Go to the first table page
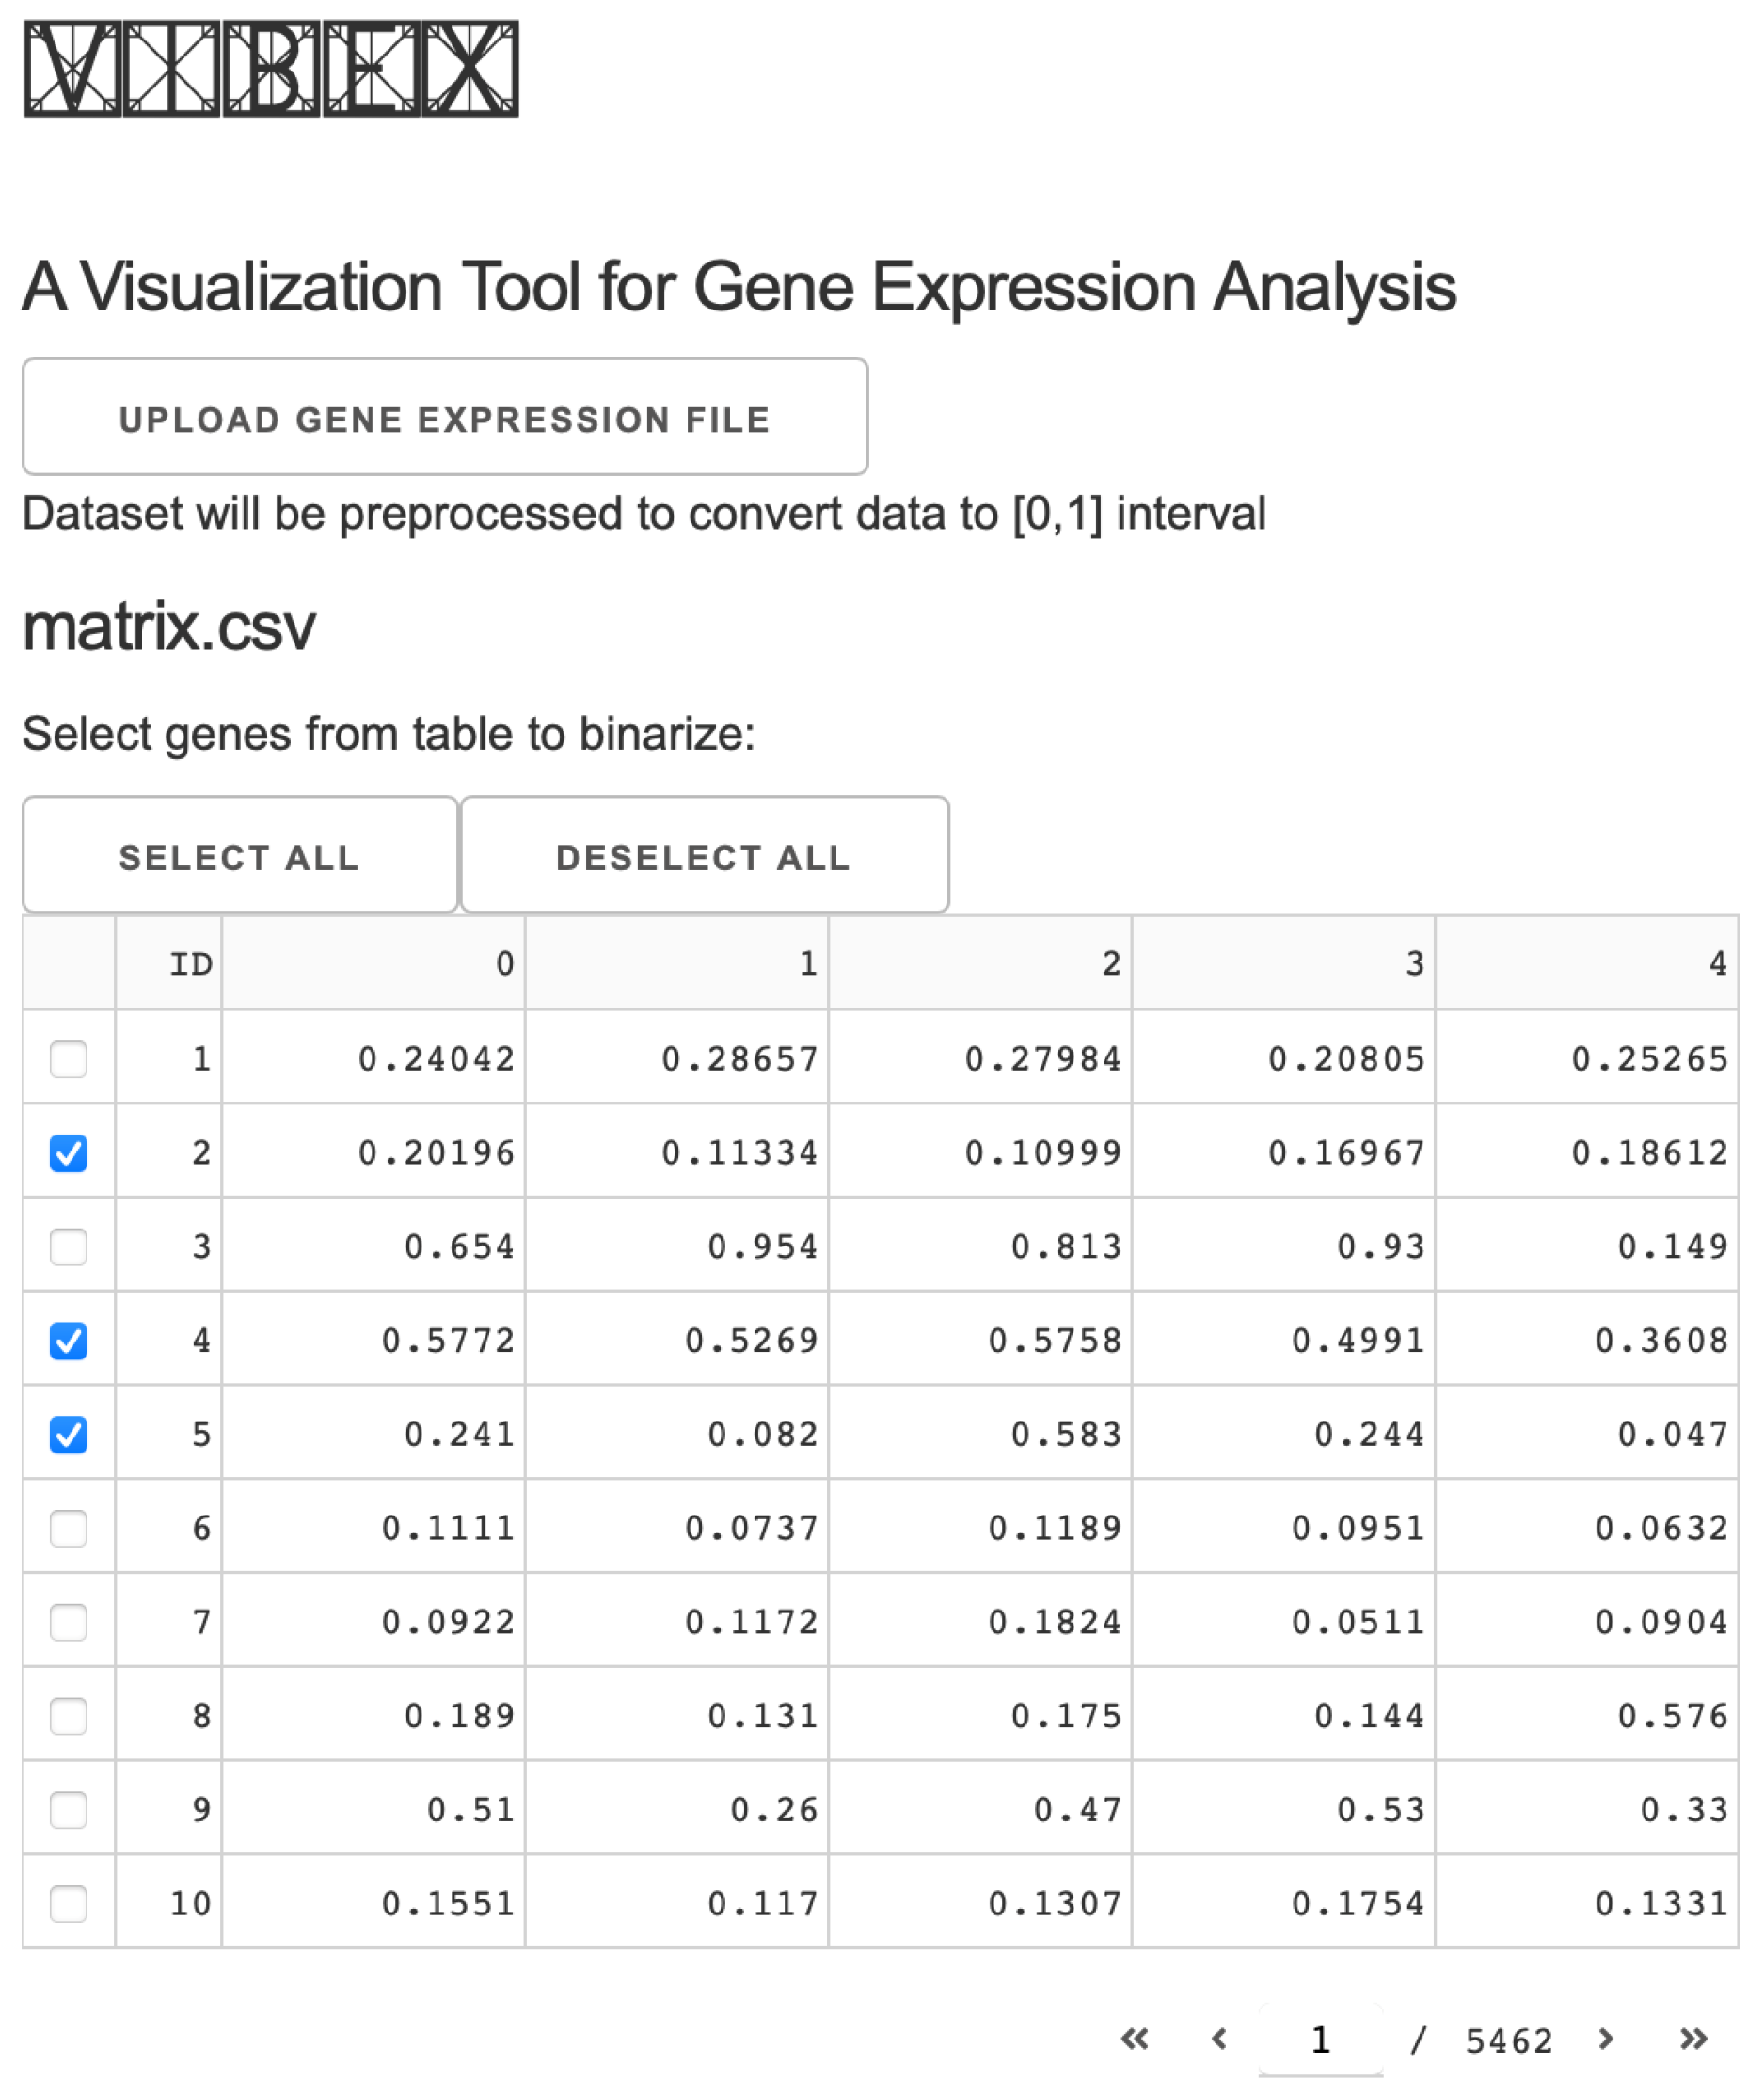 pyautogui.click(x=1134, y=2038)
